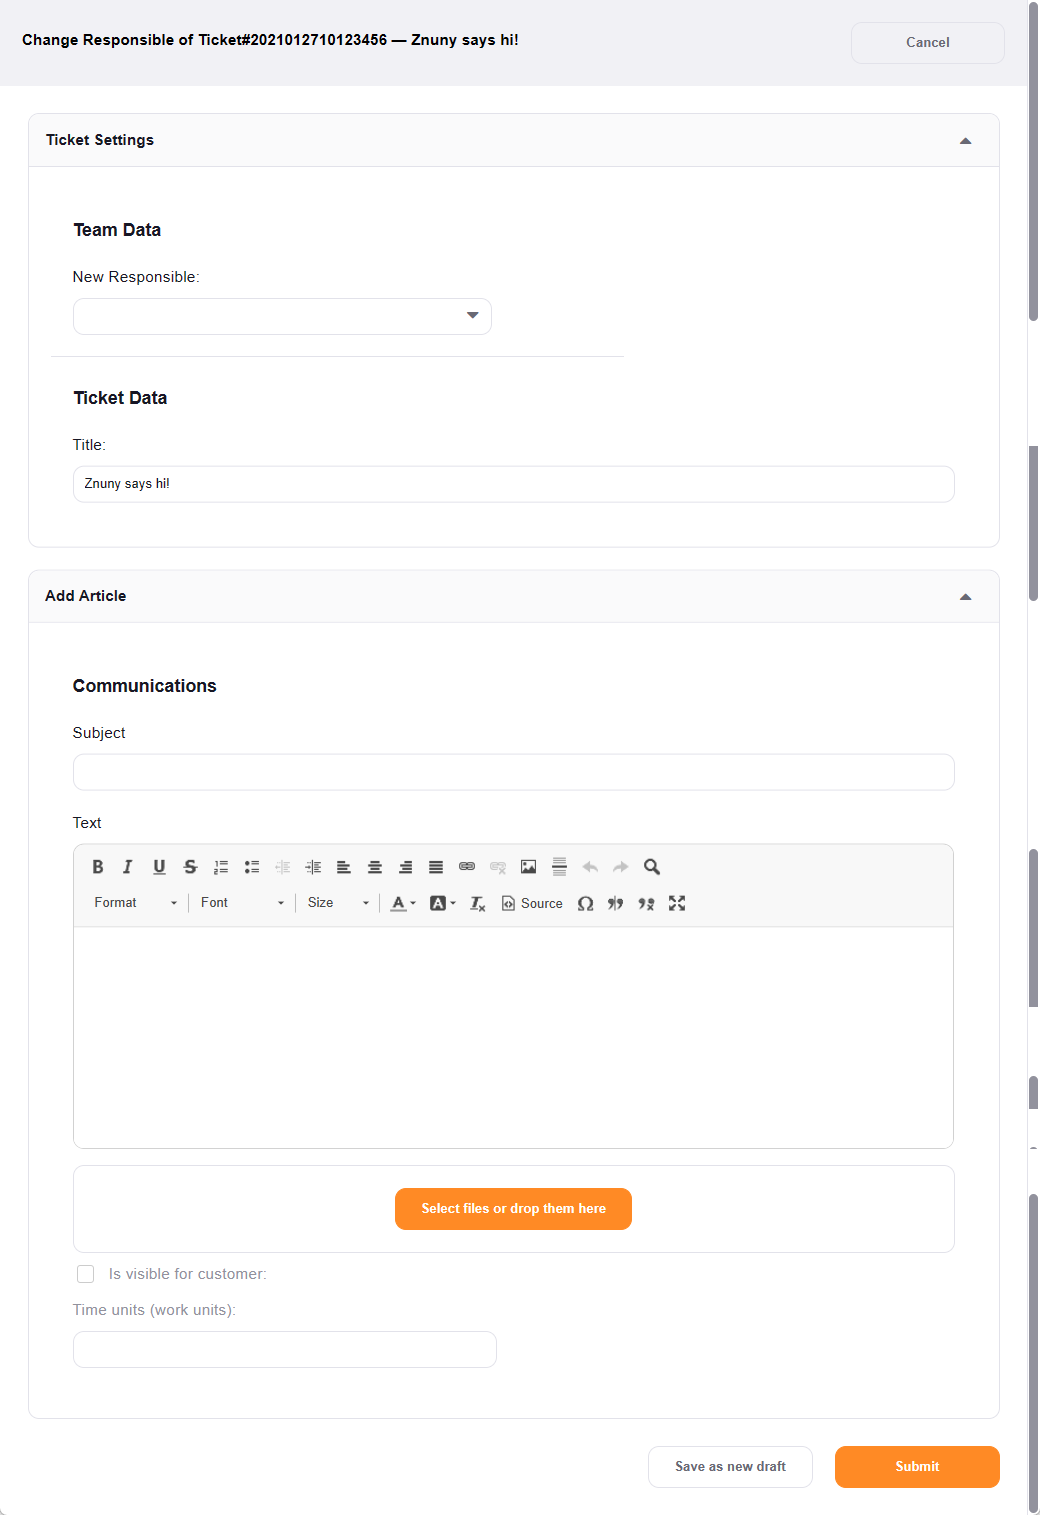This screenshot has height=1515, width=1040.
Task: Maximize the rich text editor
Action: click(677, 903)
